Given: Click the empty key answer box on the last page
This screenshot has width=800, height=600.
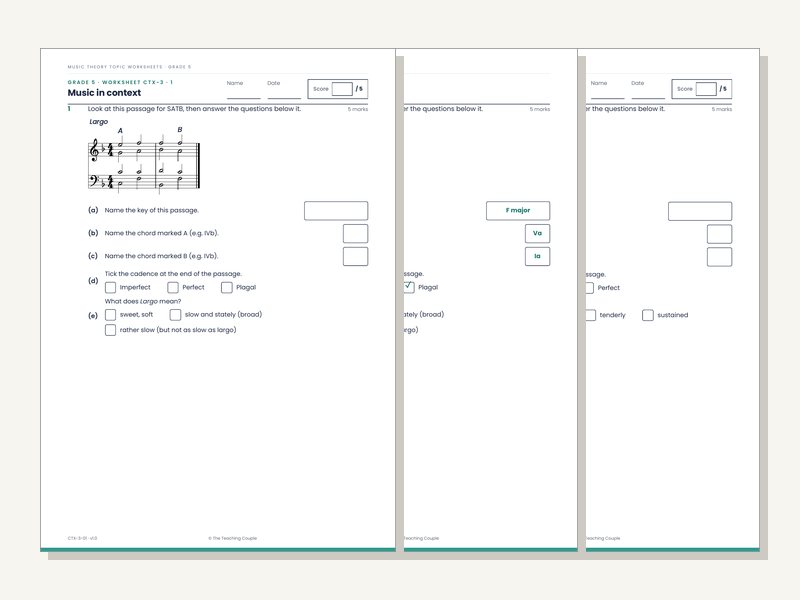Looking at the screenshot, I should click(x=700, y=211).
